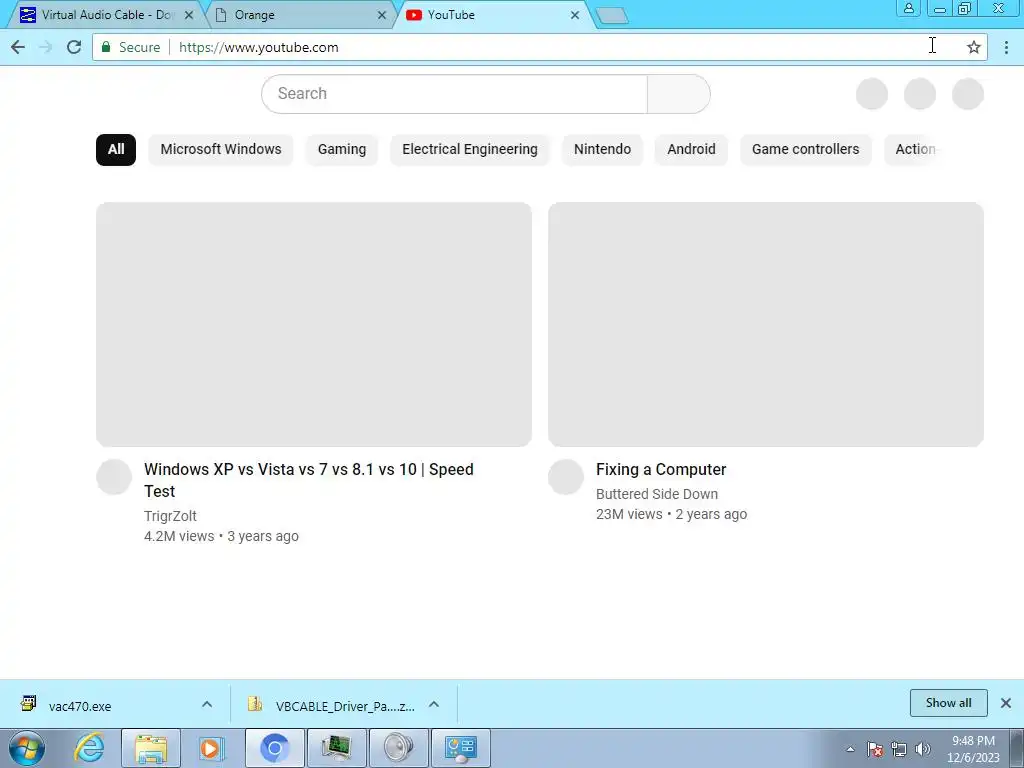Click the address bar showing youtube.com
This screenshot has width=1024, height=768.
(x=539, y=47)
